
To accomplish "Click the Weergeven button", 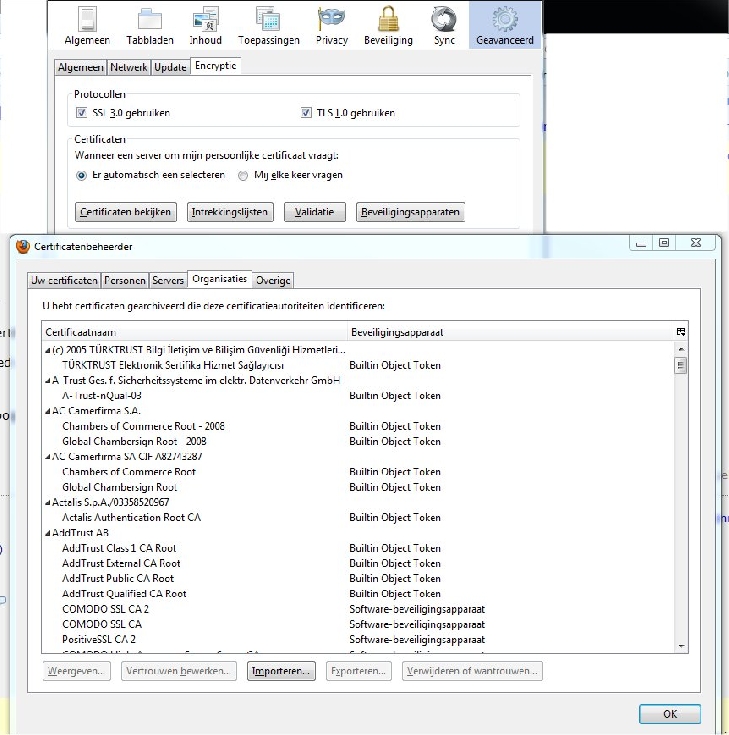I will (x=76, y=671).
